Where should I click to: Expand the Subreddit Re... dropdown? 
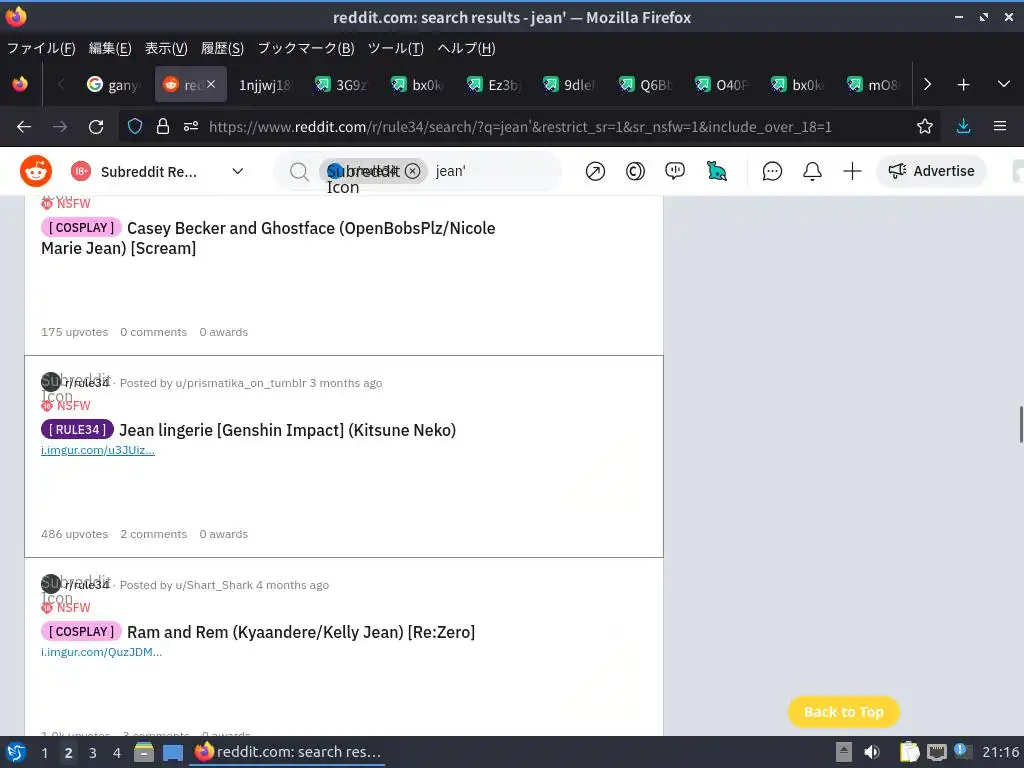[x=238, y=171]
